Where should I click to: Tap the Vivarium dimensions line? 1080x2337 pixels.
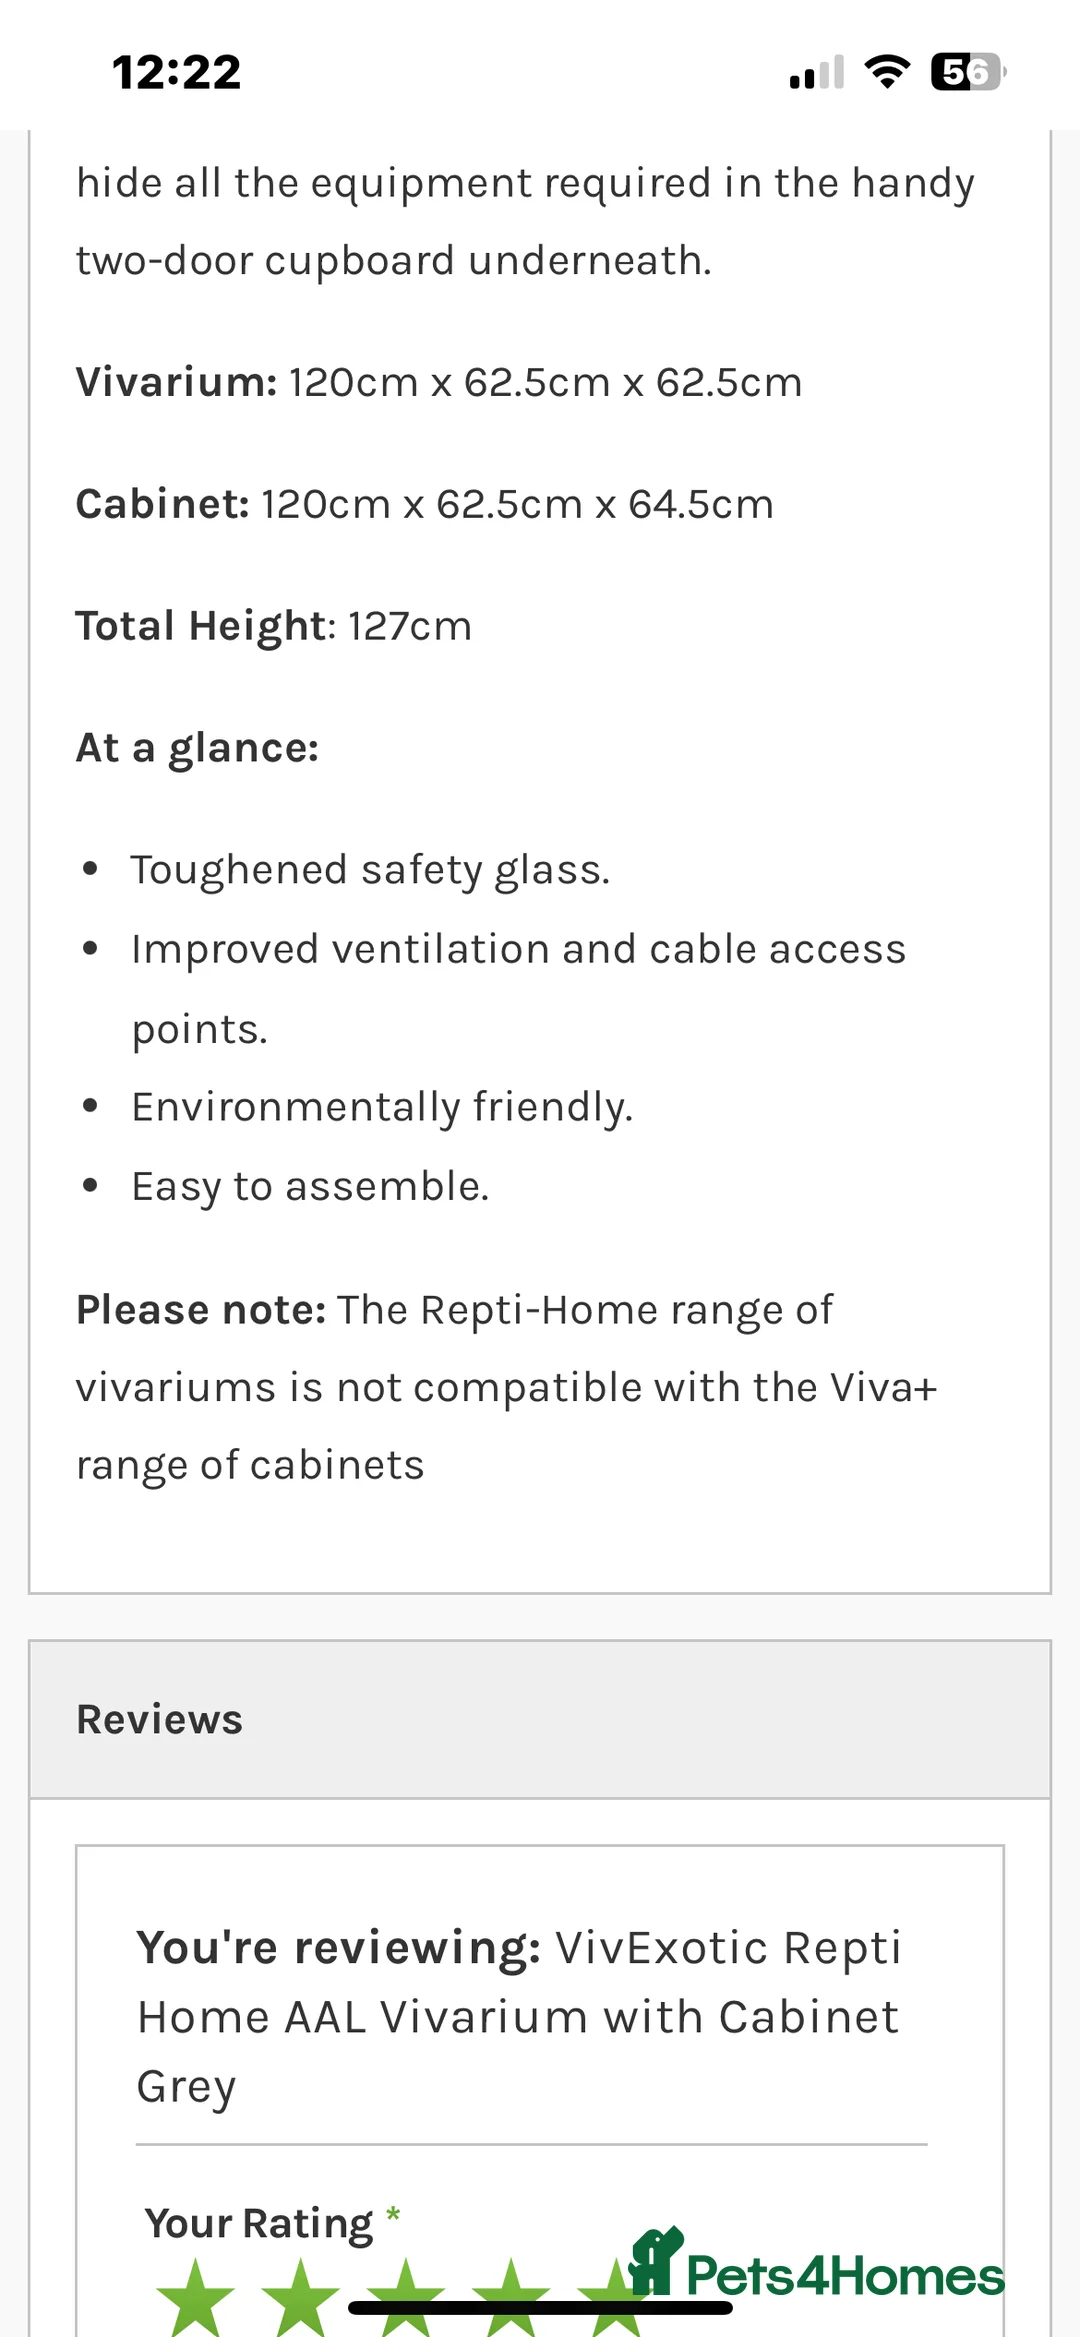tap(439, 382)
